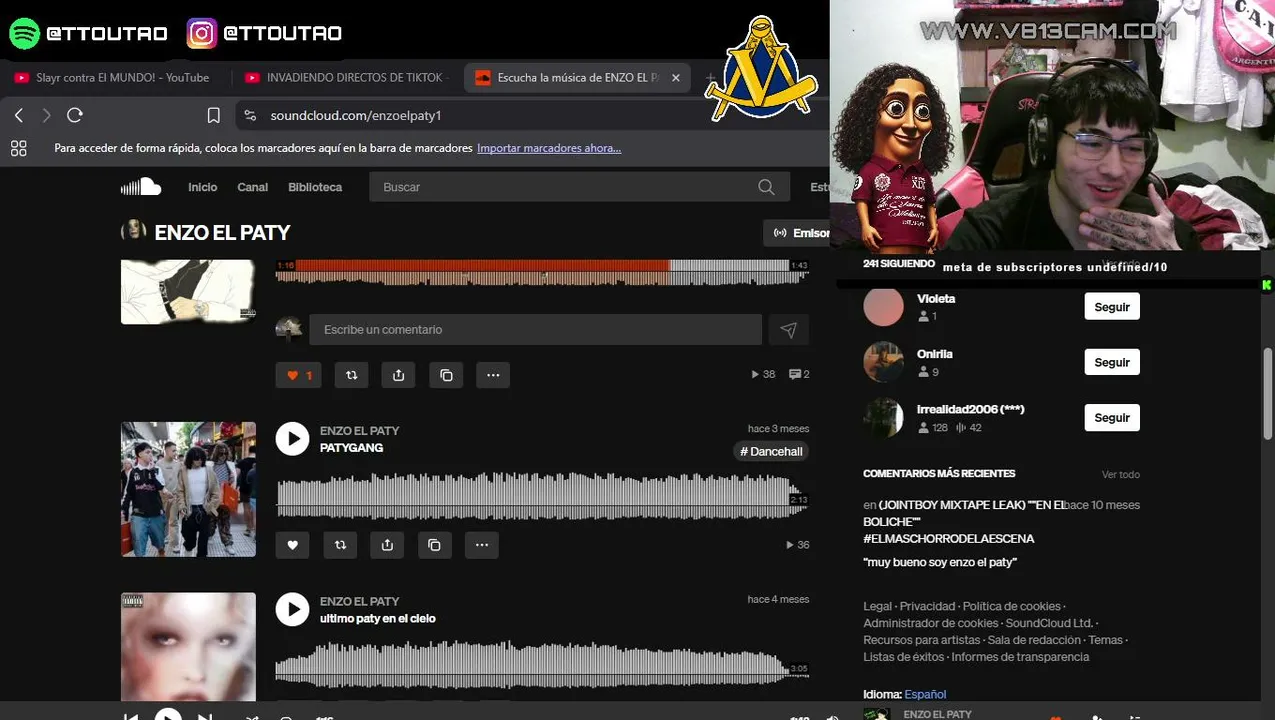Bookmark this page using the bookmark icon
Viewport: 1275px width, 720px height.
[213, 115]
